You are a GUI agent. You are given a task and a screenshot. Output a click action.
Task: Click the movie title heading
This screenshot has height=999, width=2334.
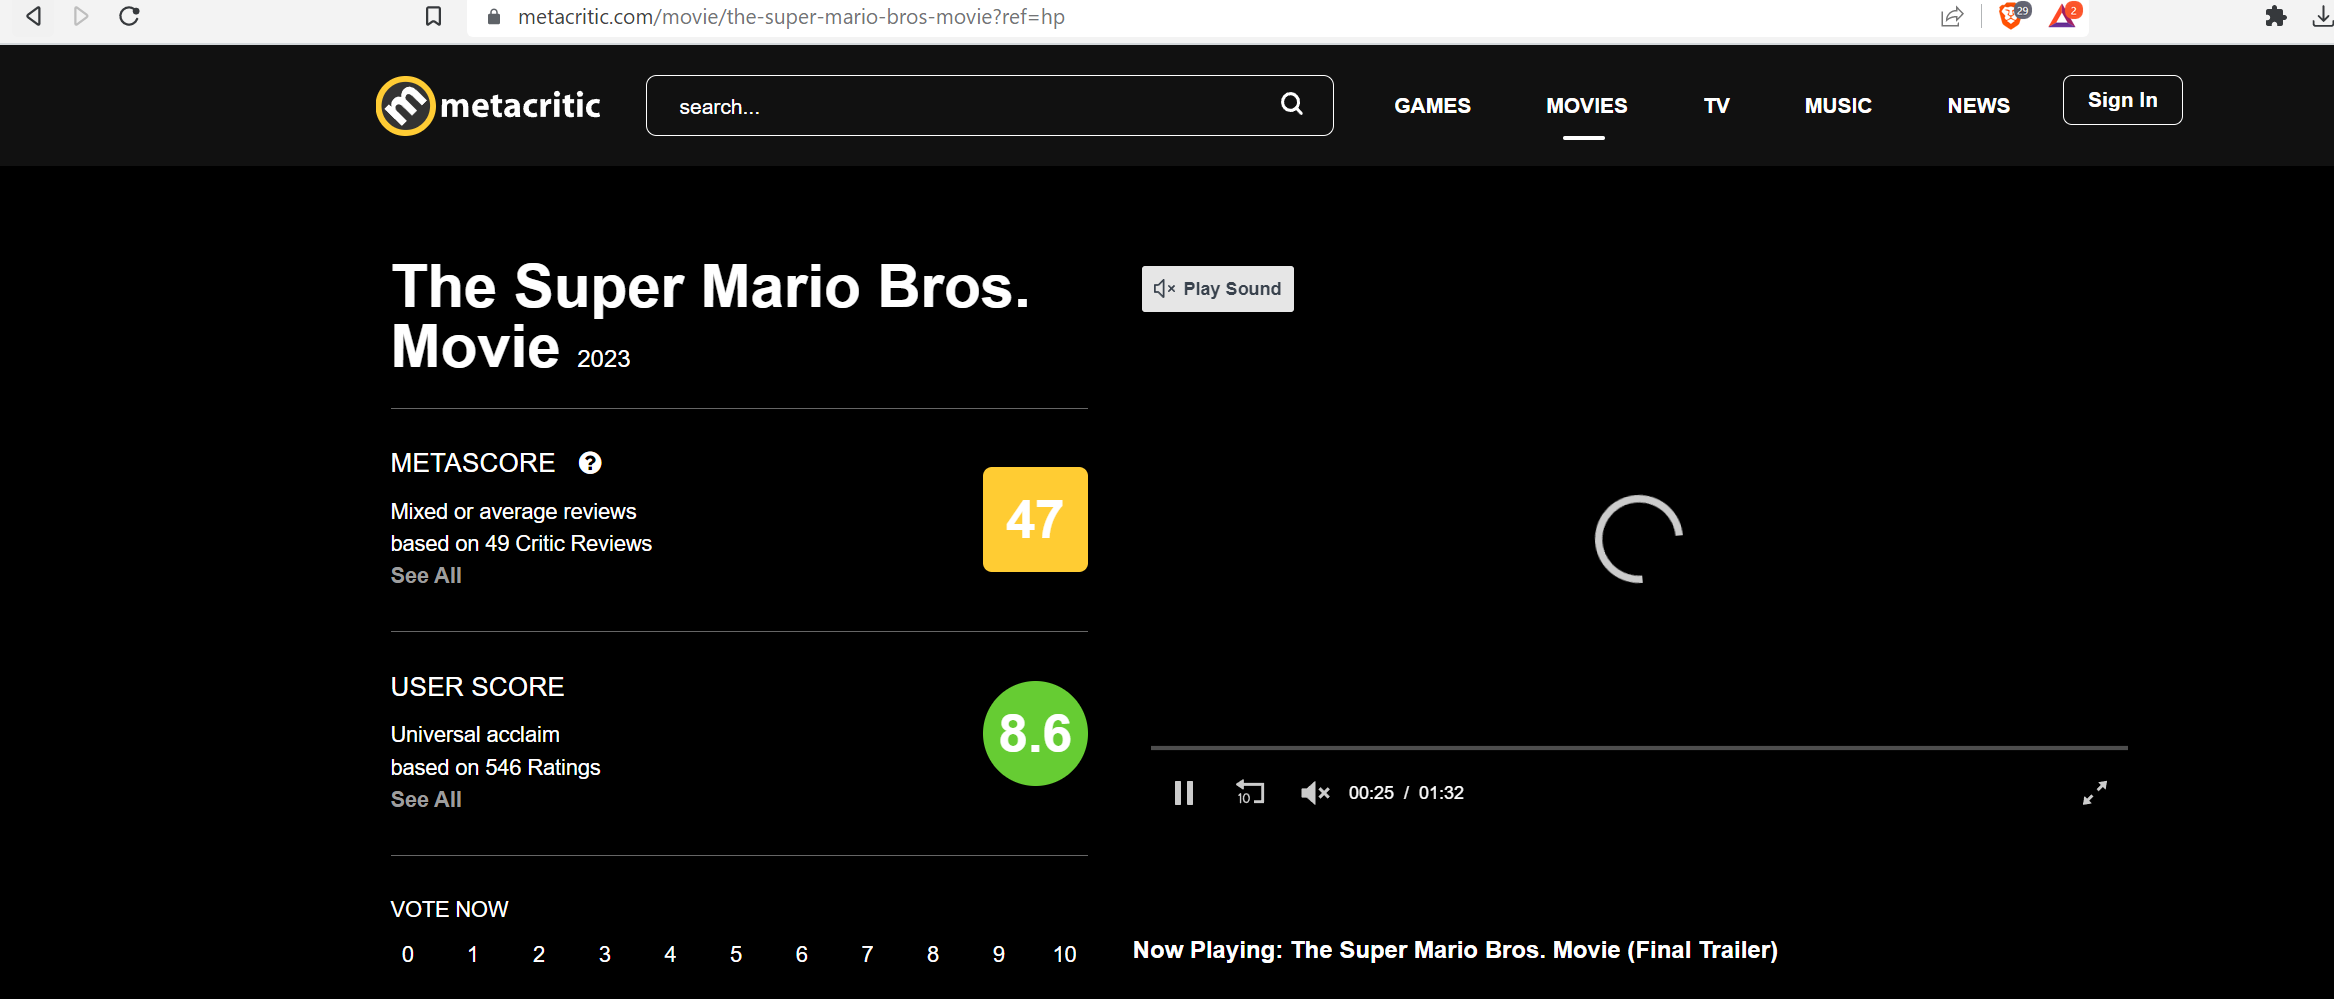[x=710, y=316]
